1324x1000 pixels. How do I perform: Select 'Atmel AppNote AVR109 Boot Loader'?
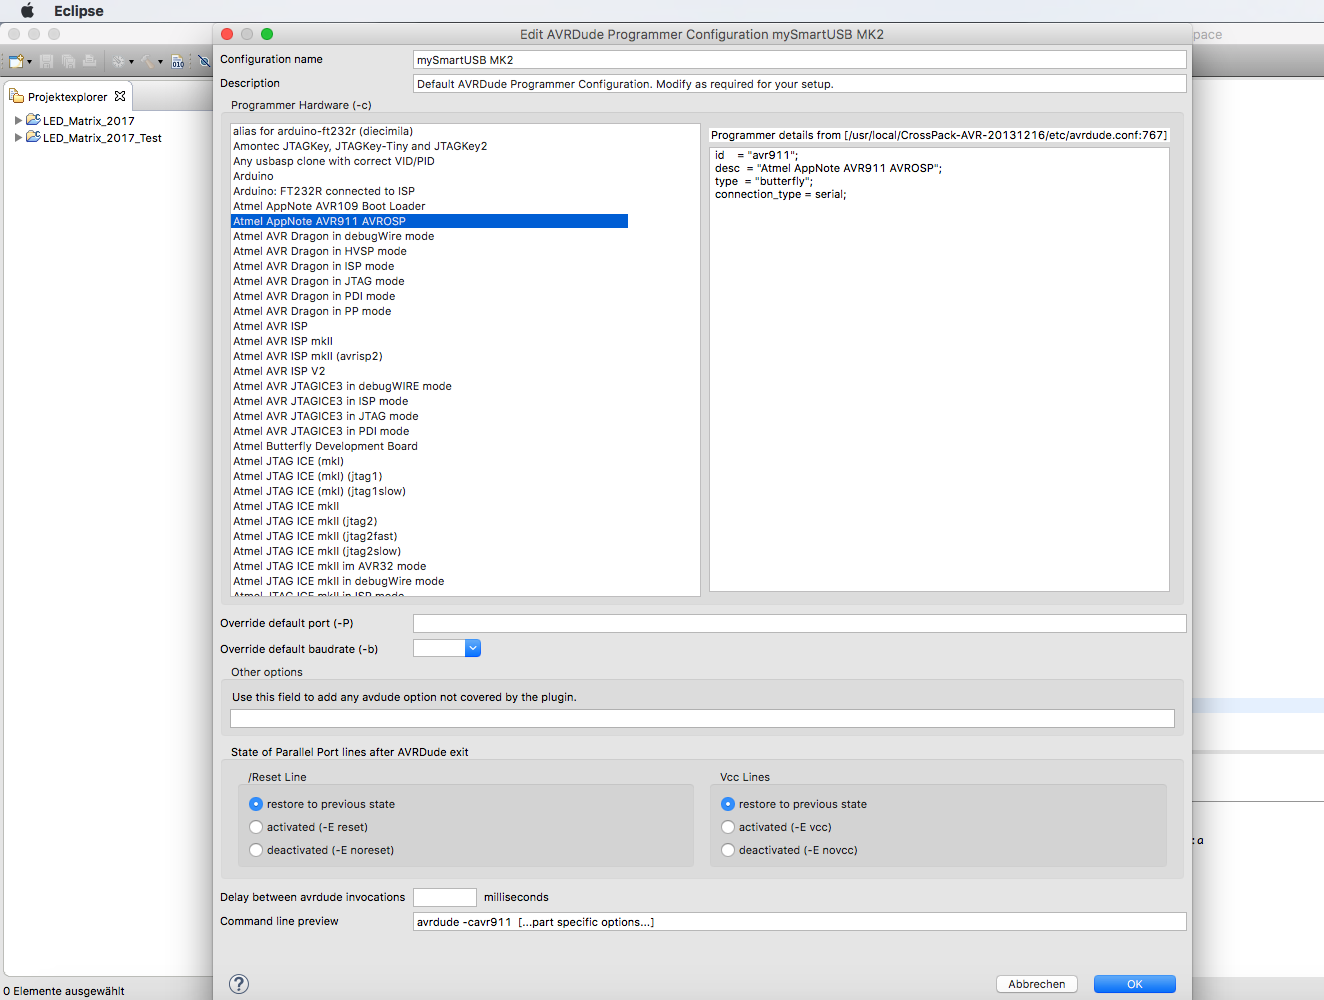[329, 206]
